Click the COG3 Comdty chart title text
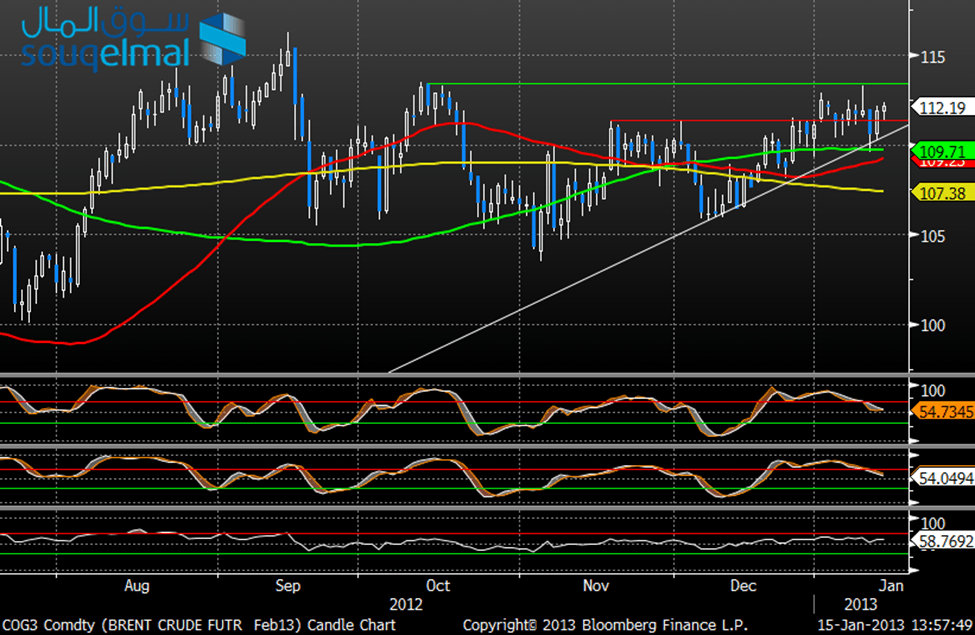The width and height of the screenshot is (975, 635). coord(198,625)
